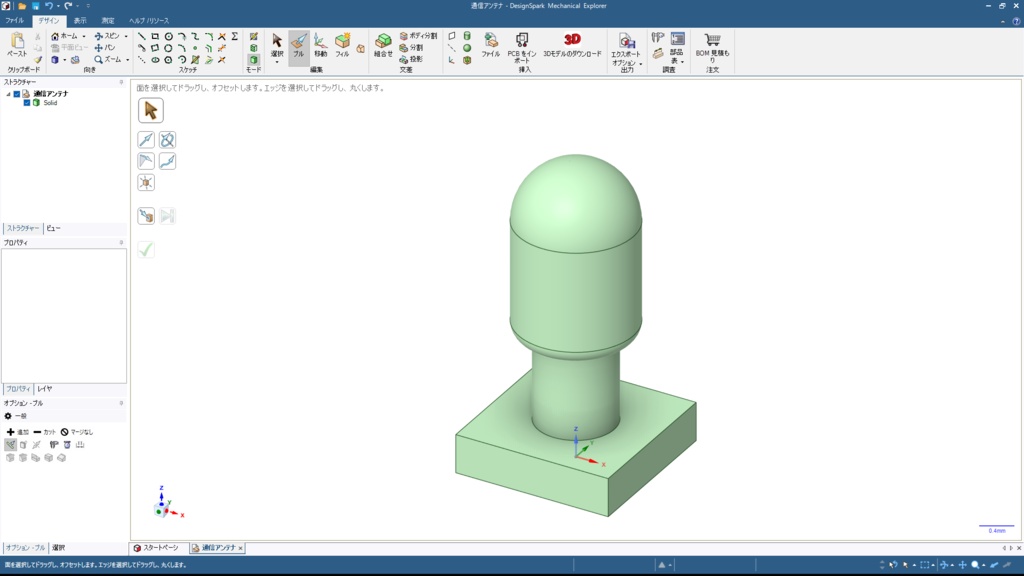Open 3Dモデルのダウンロード
The image size is (1024, 576).
point(572,46)
